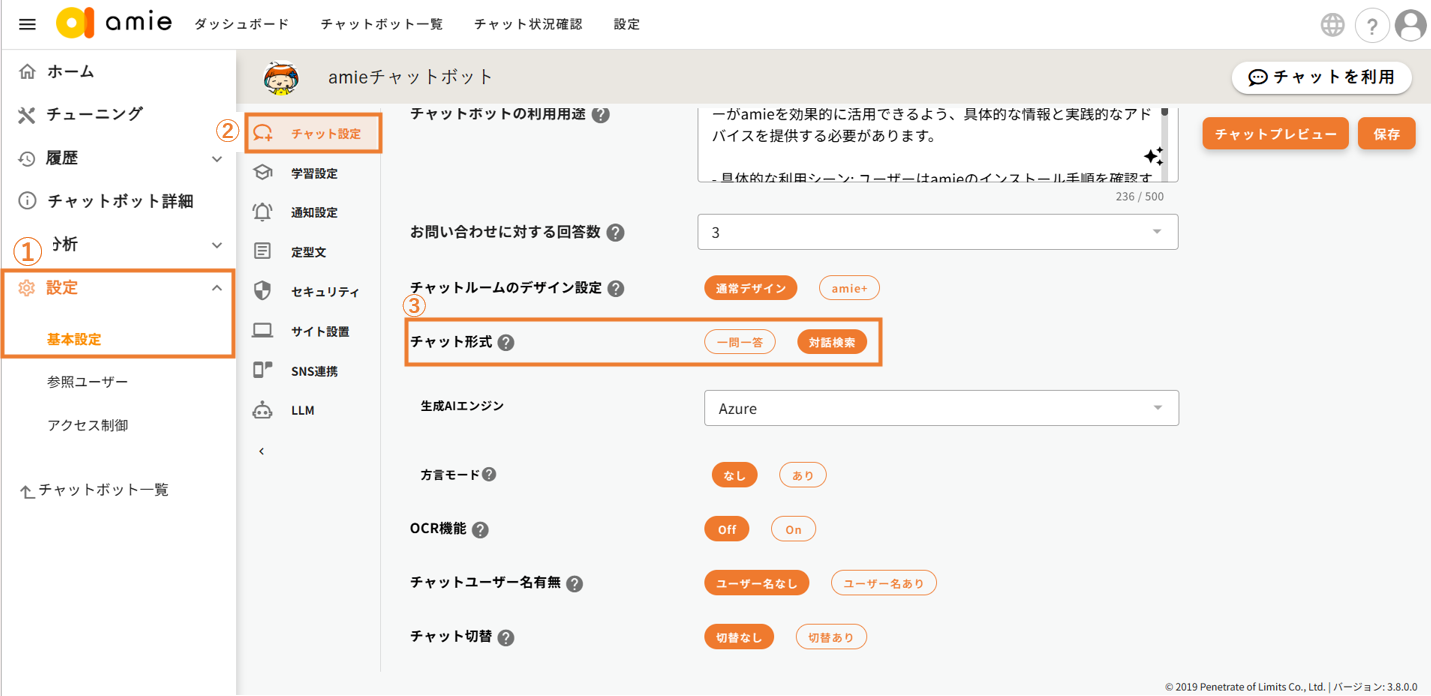The width and height of the screenshot is (1431, 696).
Task: Click the help question mark in header
Action: [x=1371, y=26]
